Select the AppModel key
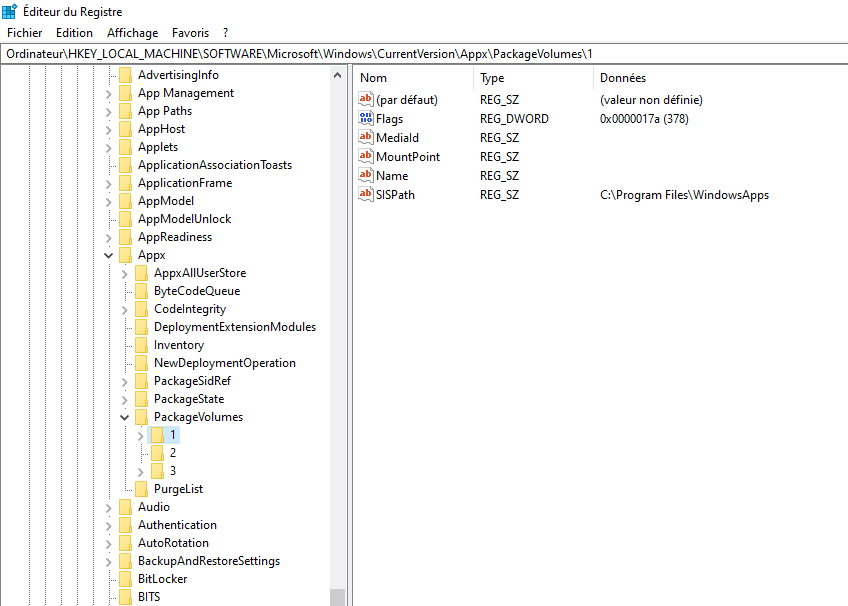848x606 pixels. [165, 201]
